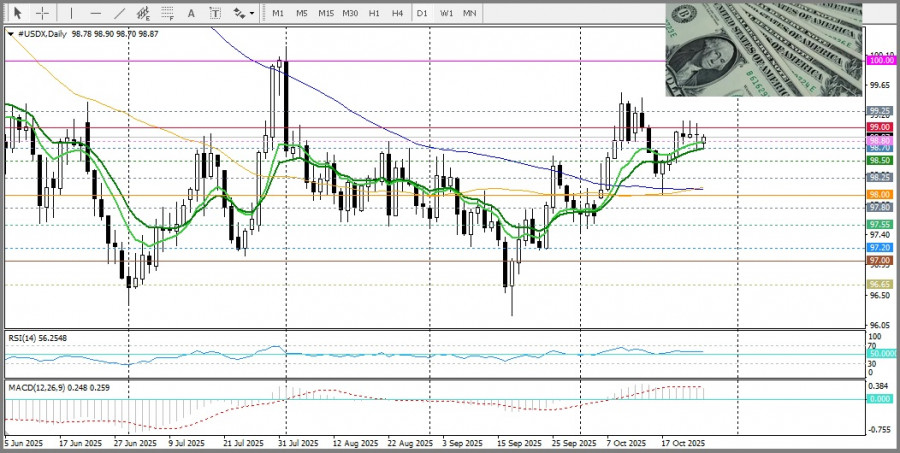
Task: Select the vertical line drawing tool
Action: 71,13
